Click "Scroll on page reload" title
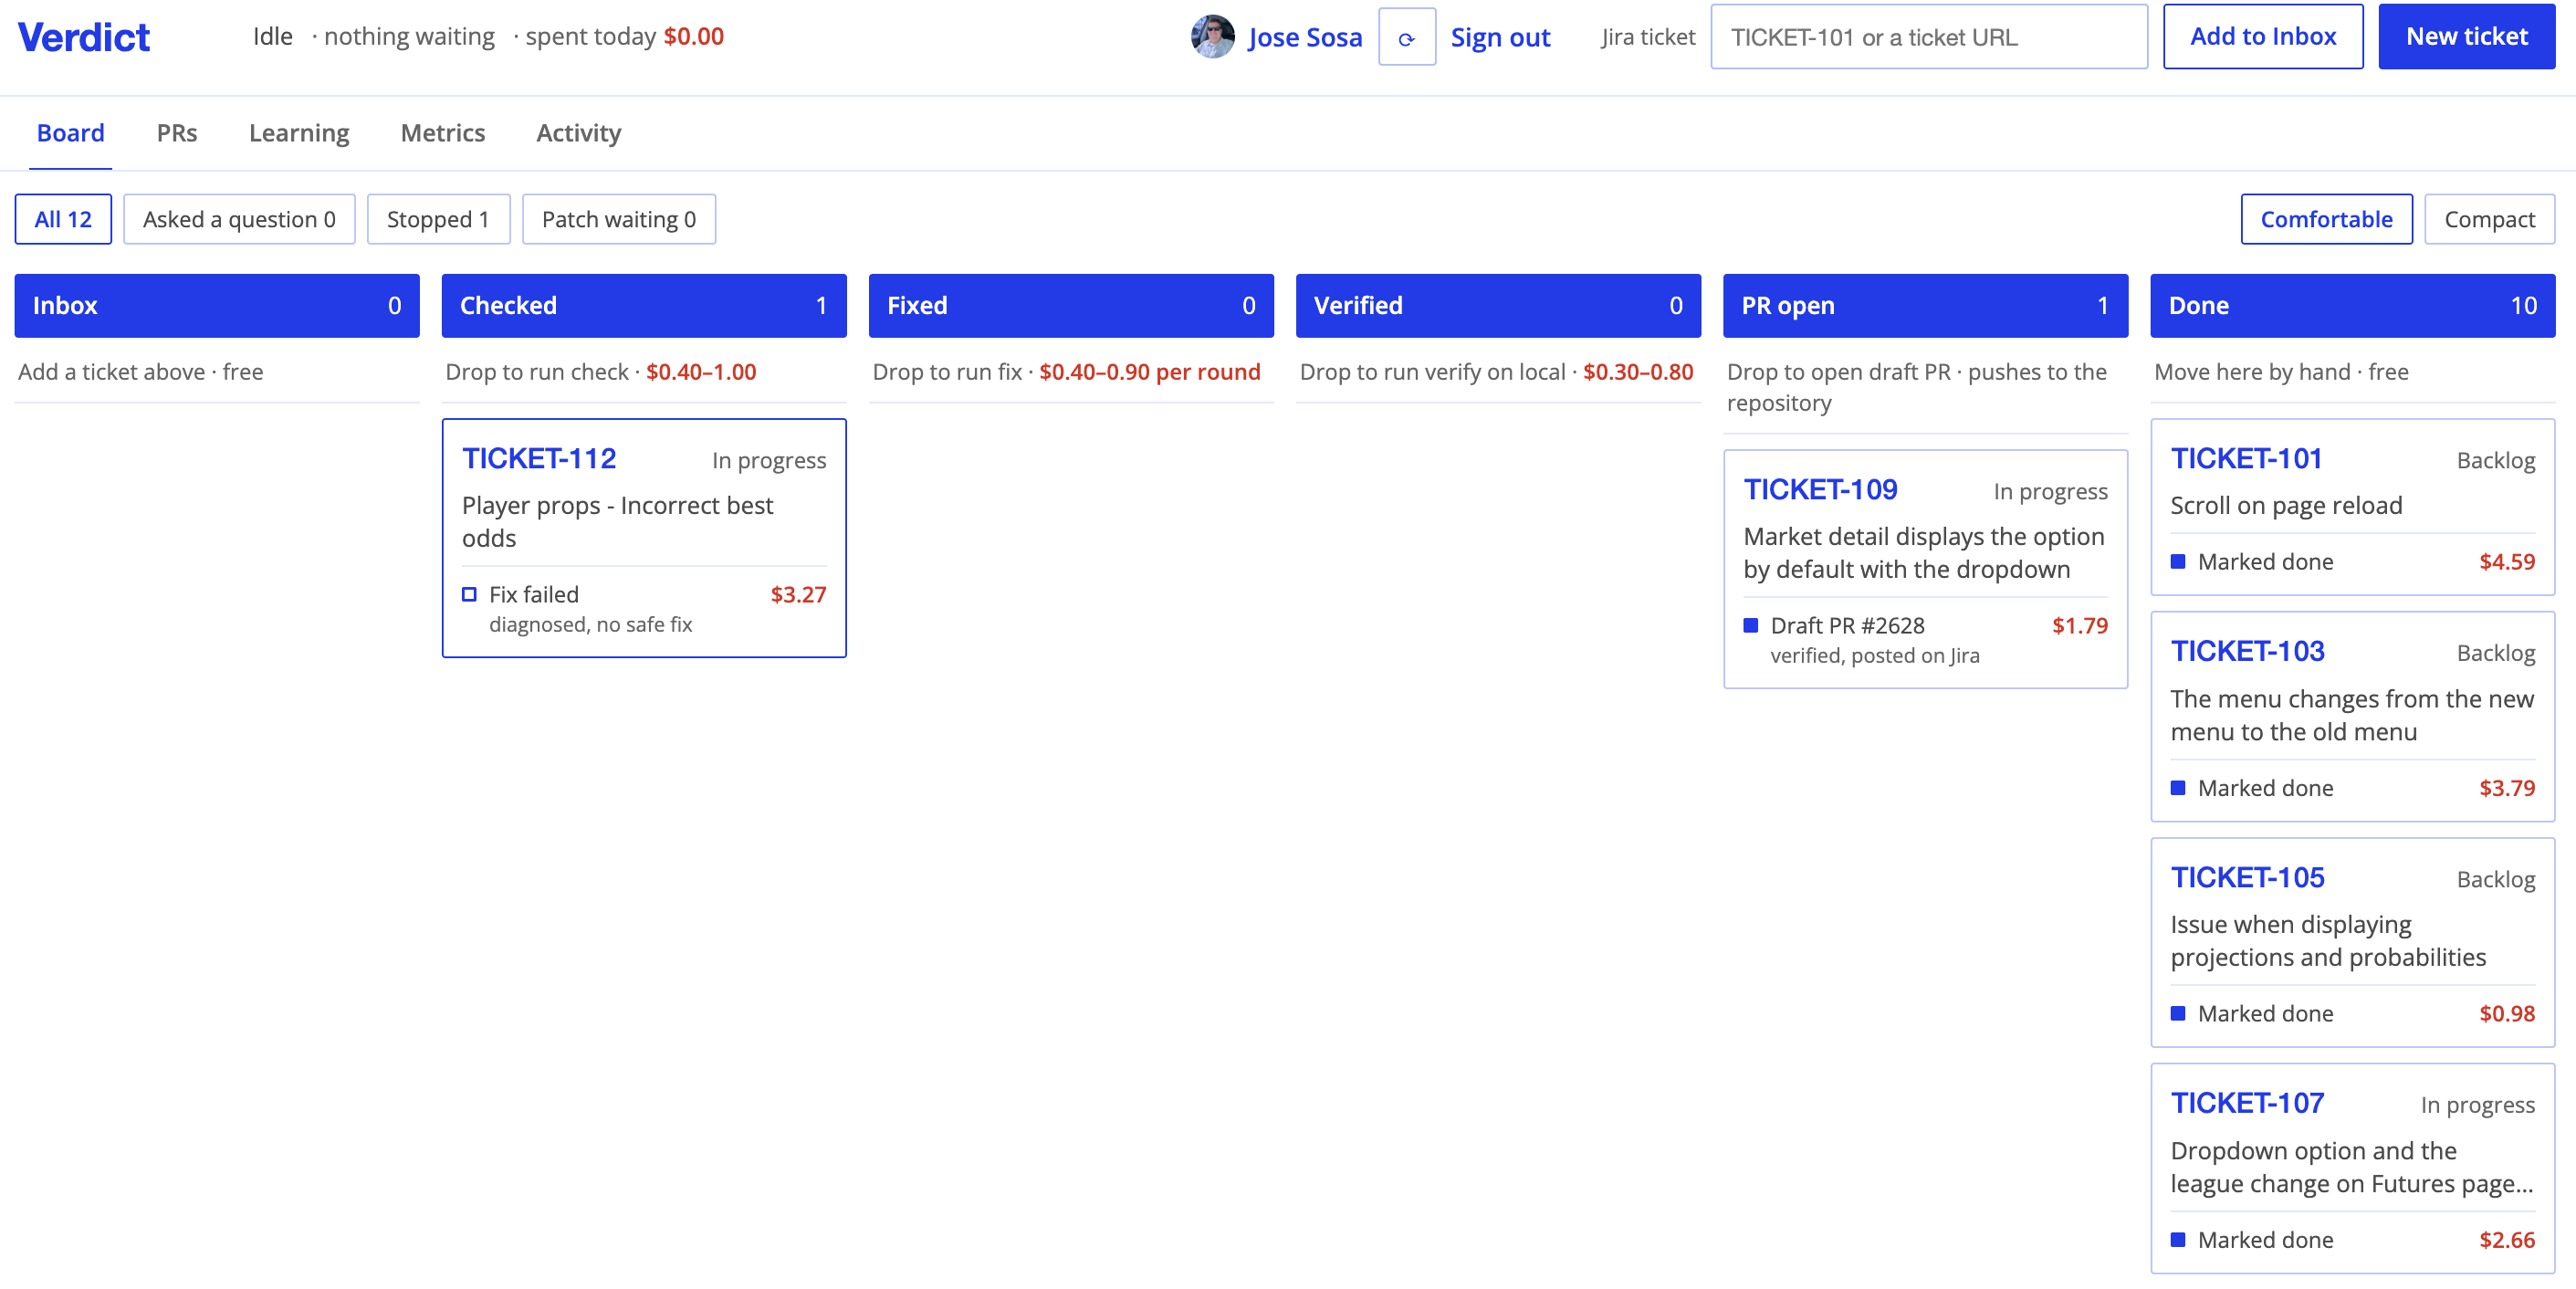The height and width of the screenshot is (1289, 2576). 2285,506
